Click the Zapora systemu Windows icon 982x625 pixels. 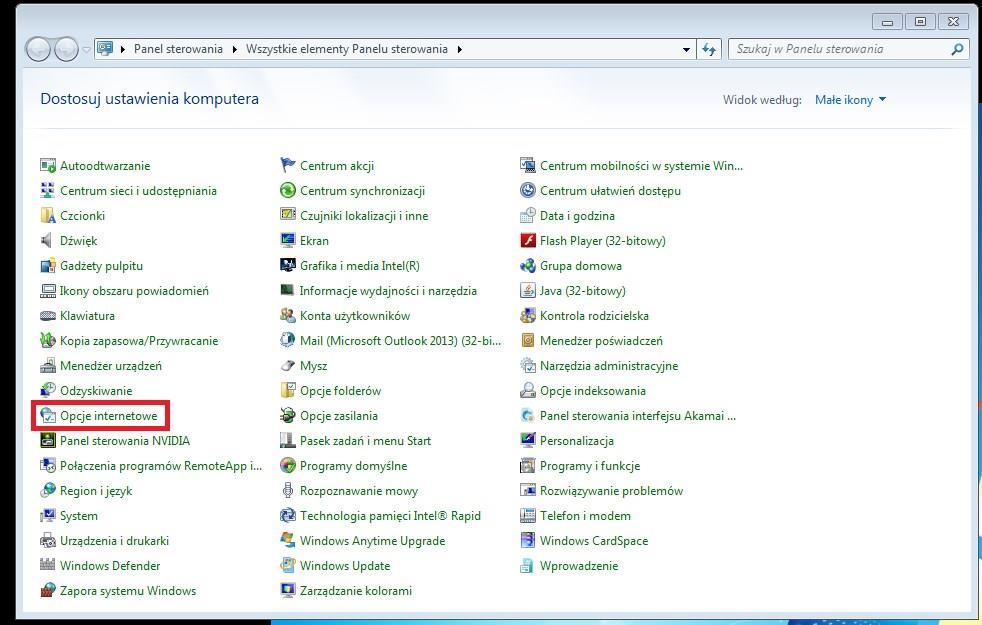click(48, 591)
